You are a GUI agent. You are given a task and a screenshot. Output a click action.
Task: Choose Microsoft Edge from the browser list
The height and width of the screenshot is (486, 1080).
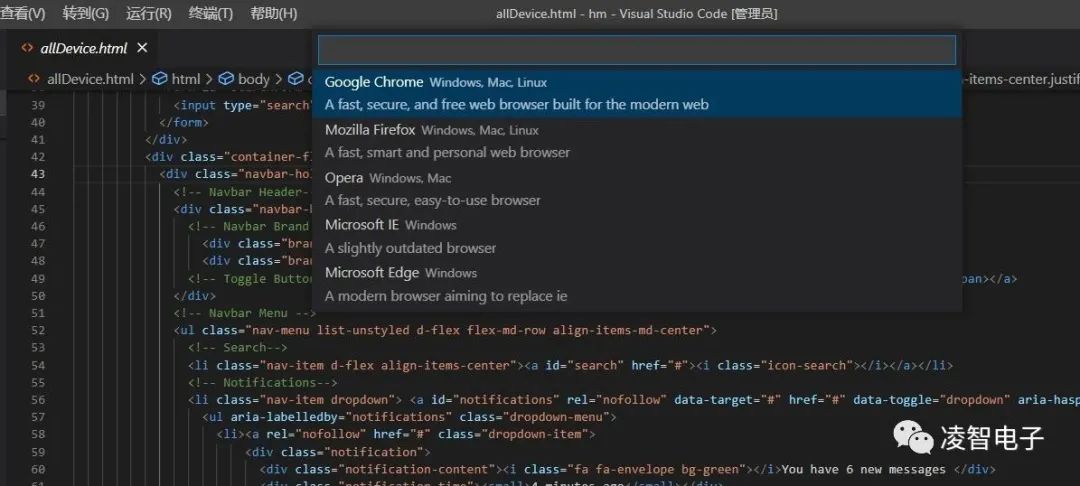pos(636,284)
